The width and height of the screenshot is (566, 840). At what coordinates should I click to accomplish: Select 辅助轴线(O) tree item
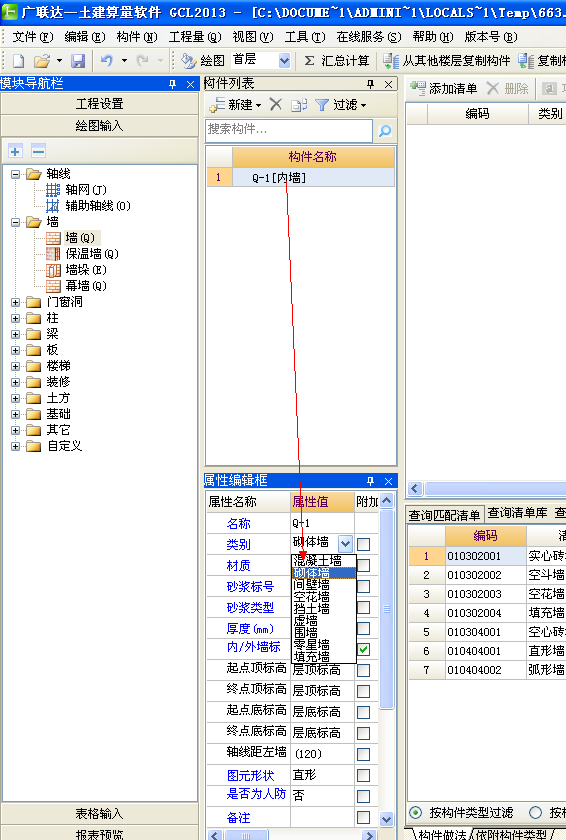point(88,206)
